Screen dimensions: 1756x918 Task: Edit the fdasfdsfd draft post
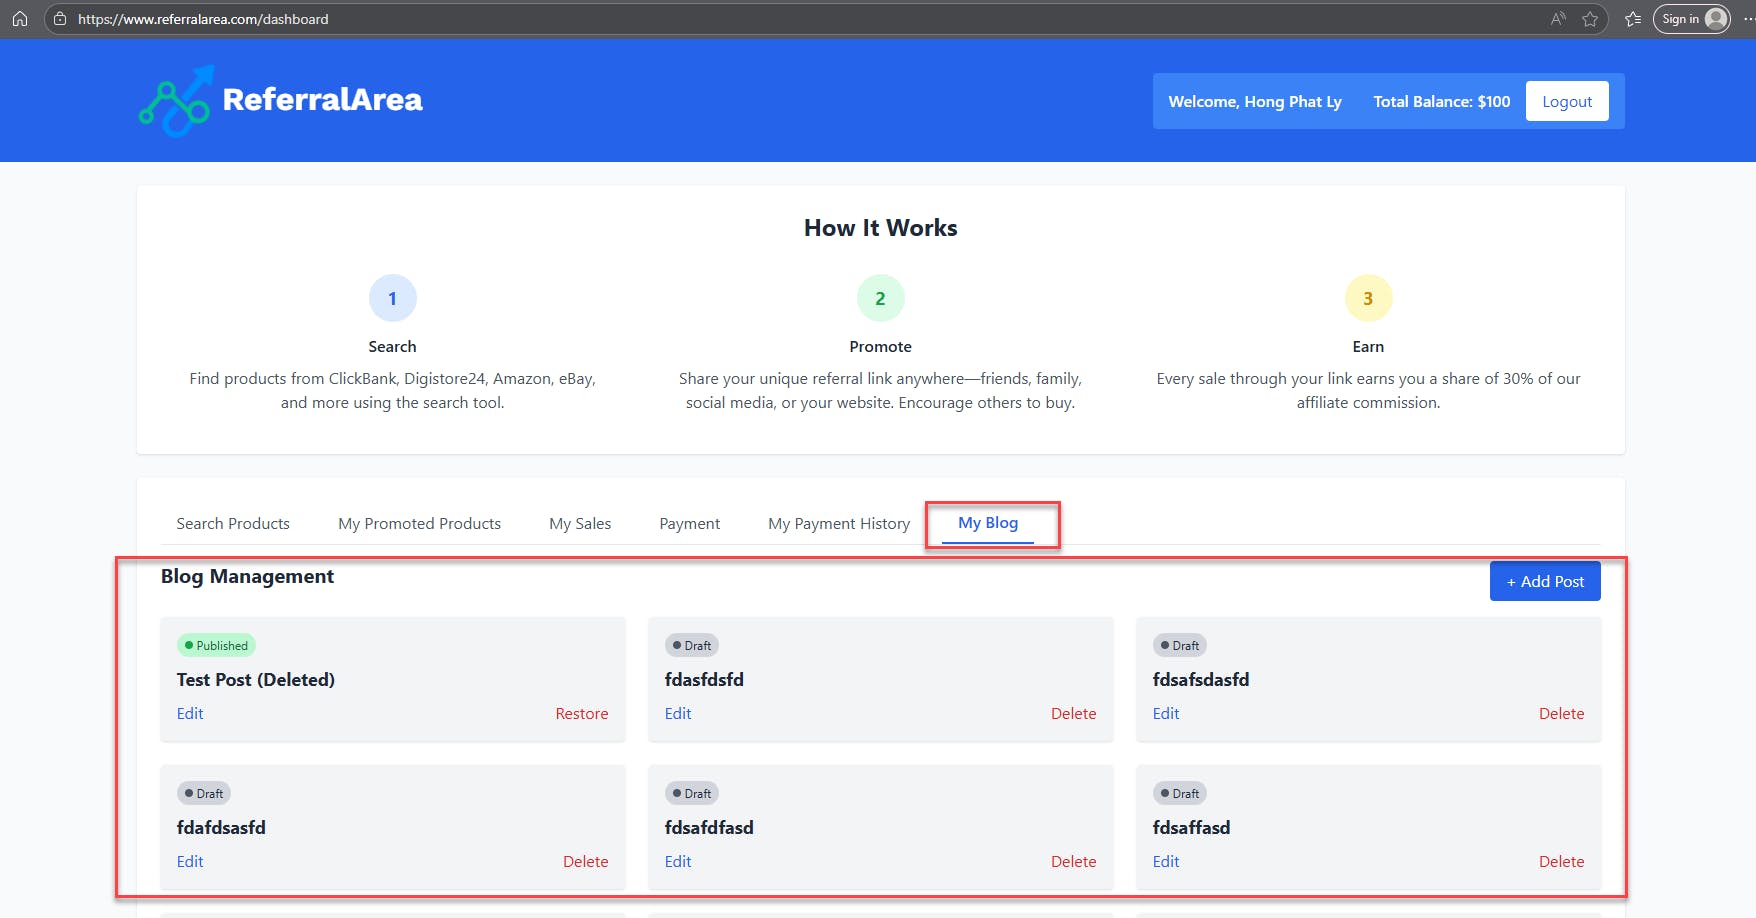point(678,713)
